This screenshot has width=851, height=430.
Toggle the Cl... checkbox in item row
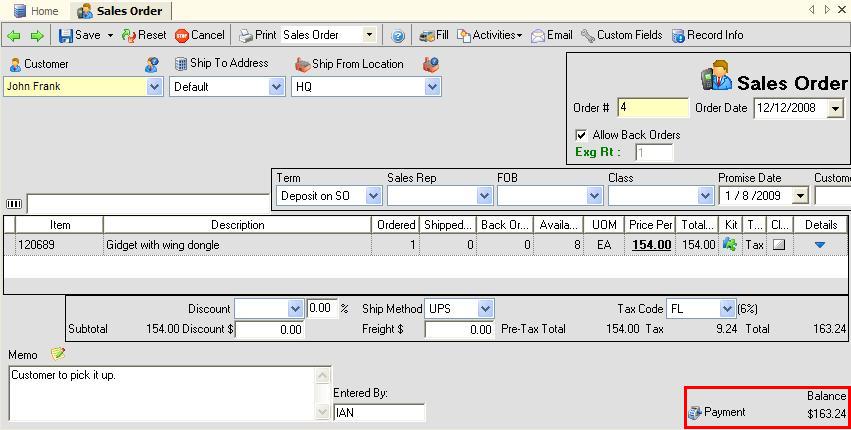tap(779, 244)
